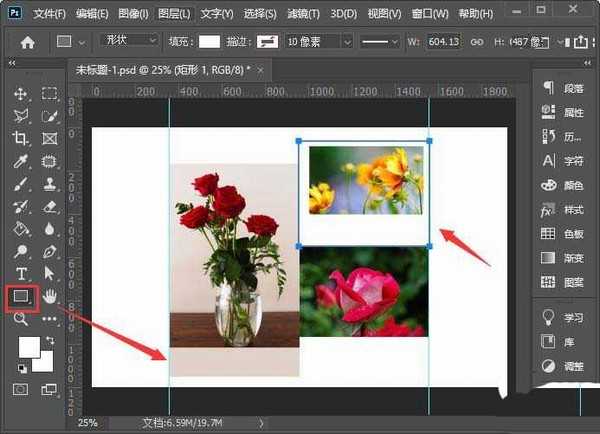Select the Crop tool
This screenshot has height=434, width=600.
pos(21,138)
